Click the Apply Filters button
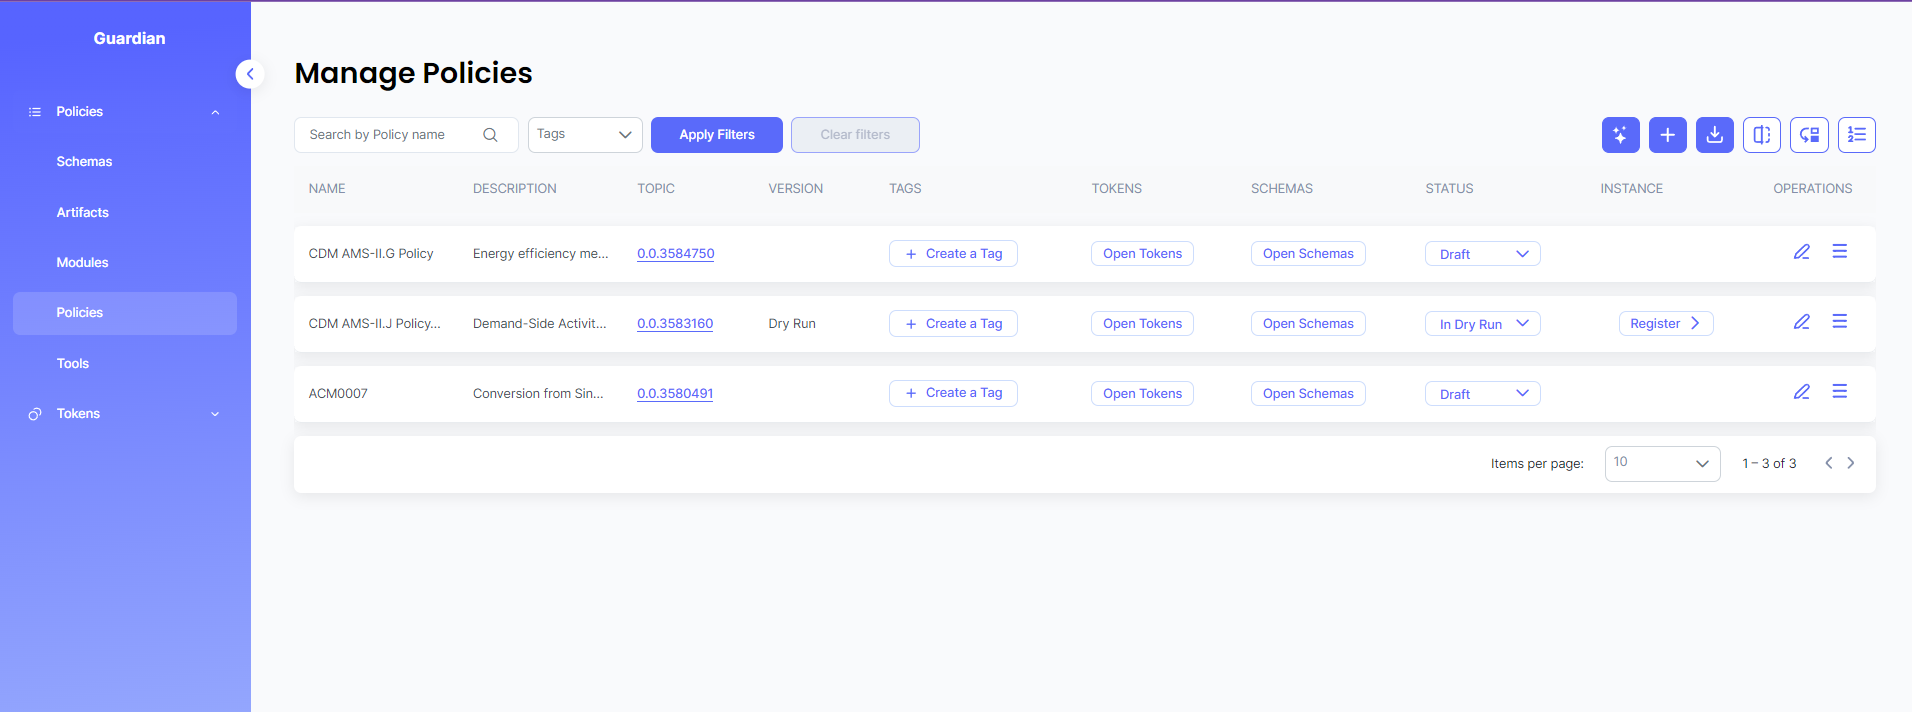Screen dimensions: 1912x712 coord(716,135)
